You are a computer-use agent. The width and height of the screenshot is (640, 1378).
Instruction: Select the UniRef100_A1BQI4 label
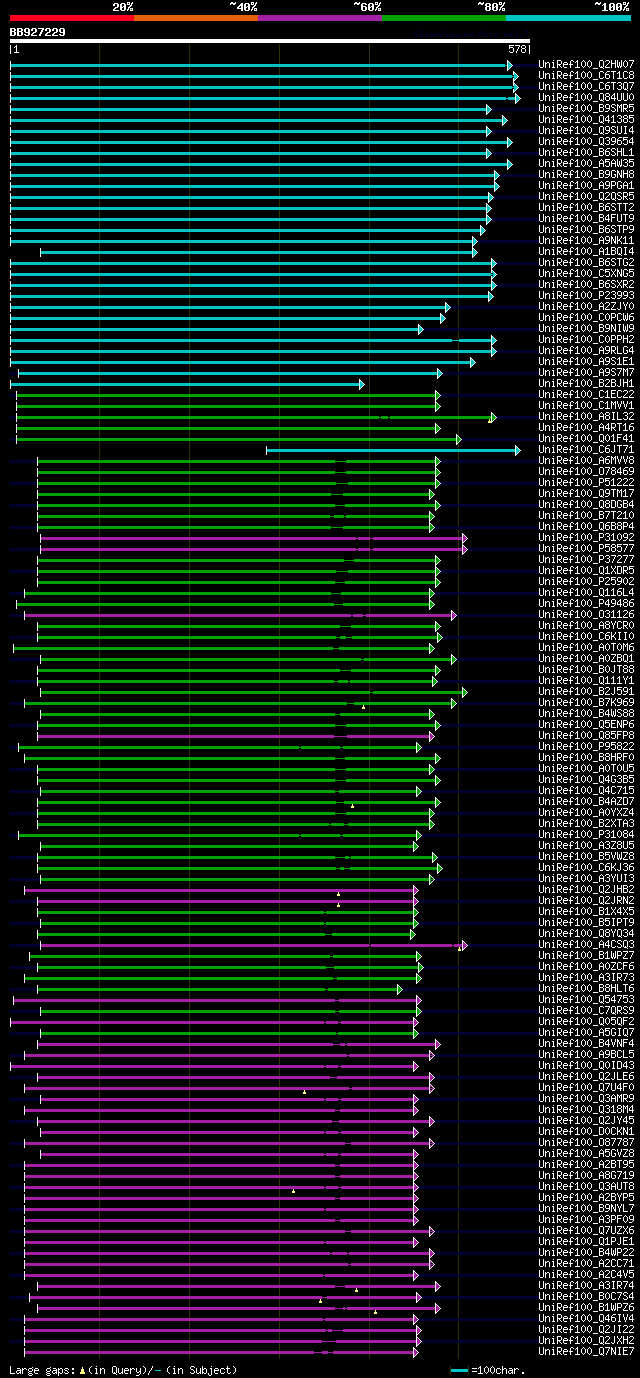point(586,251)
